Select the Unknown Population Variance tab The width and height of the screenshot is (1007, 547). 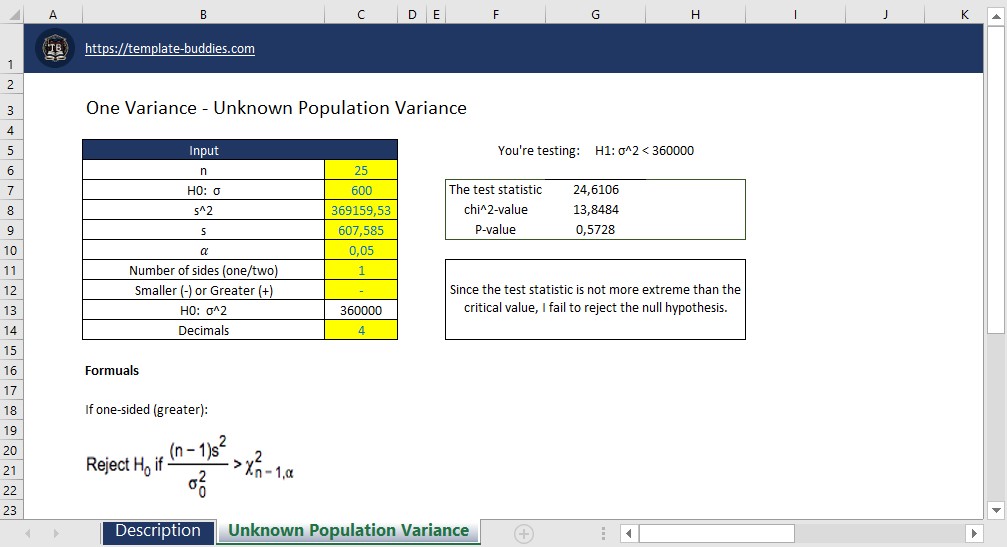click(348, 531)
